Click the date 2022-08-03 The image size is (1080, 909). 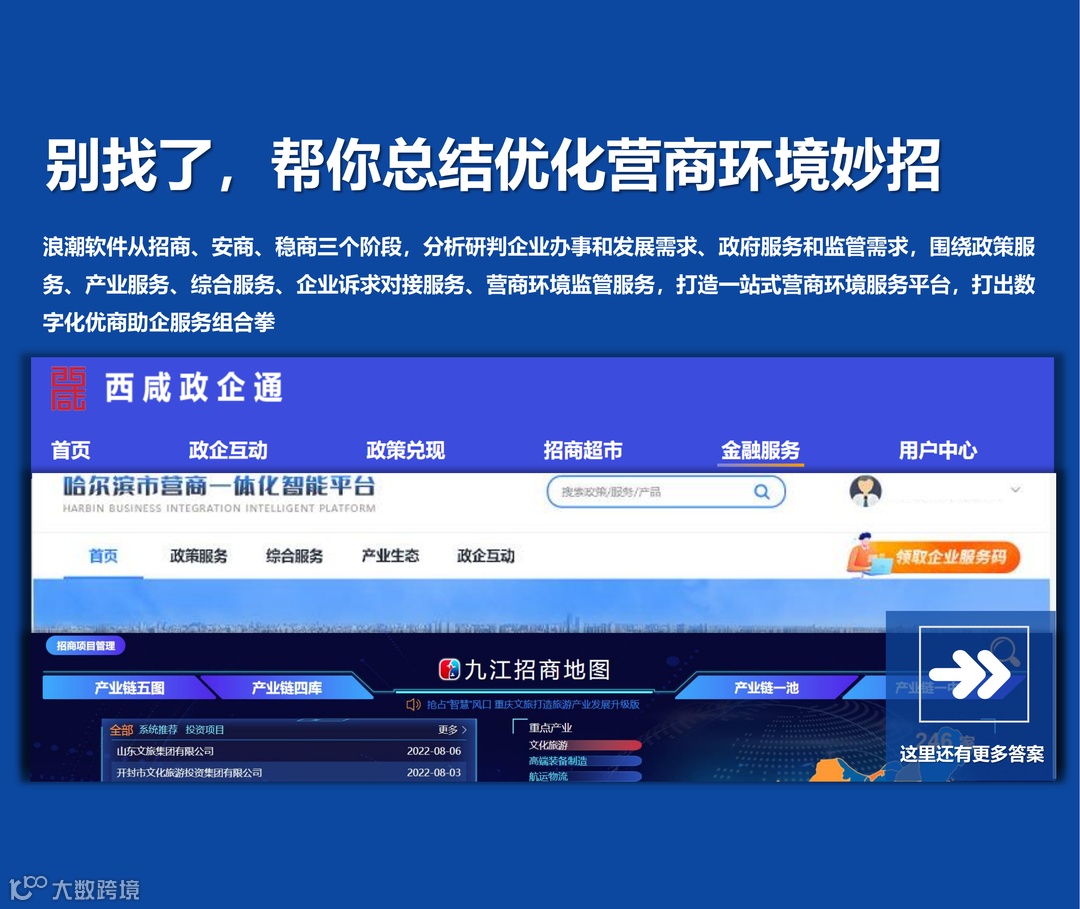point(434,773)
